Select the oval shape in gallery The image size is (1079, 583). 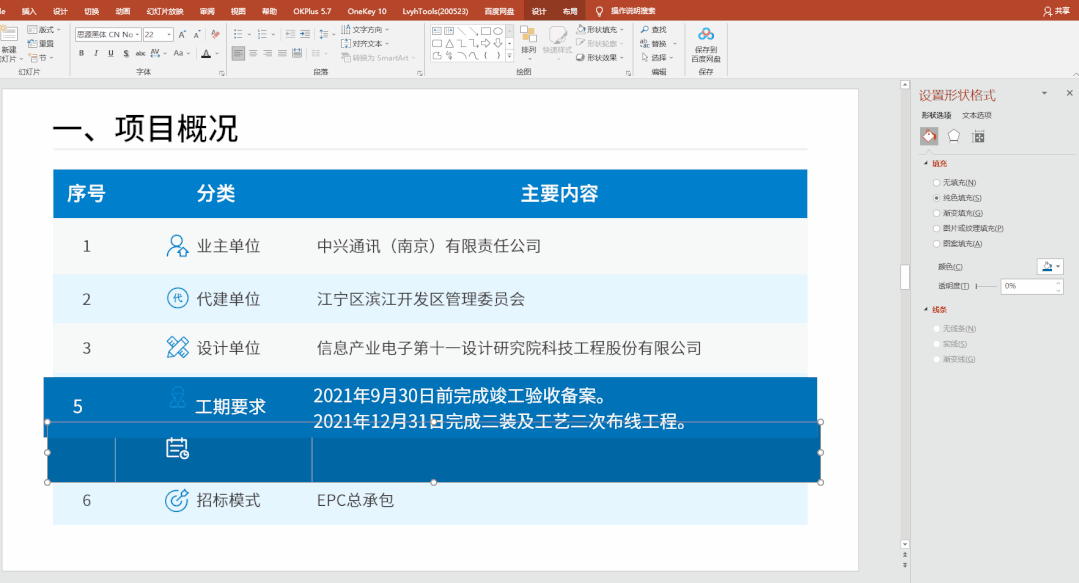pyautogui.click(x=498, y=31)
